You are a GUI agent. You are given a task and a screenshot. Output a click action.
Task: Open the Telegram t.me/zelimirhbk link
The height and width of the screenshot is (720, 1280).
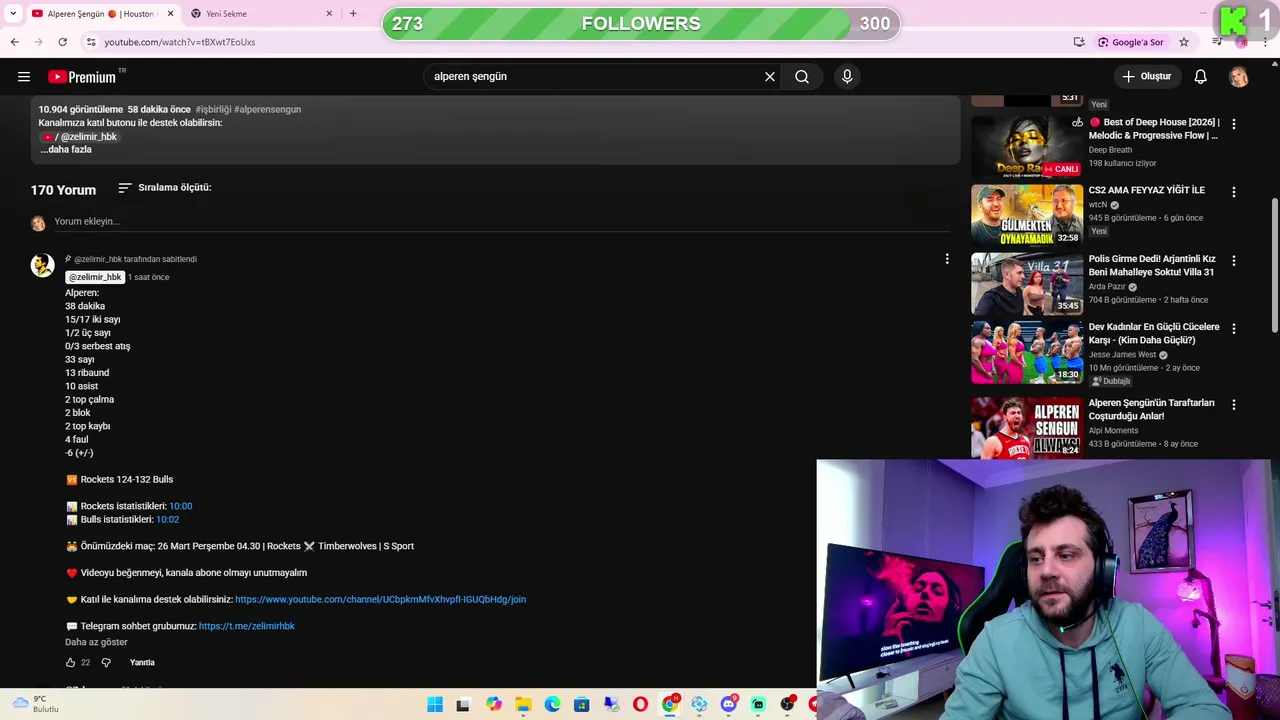pos(247,627)
